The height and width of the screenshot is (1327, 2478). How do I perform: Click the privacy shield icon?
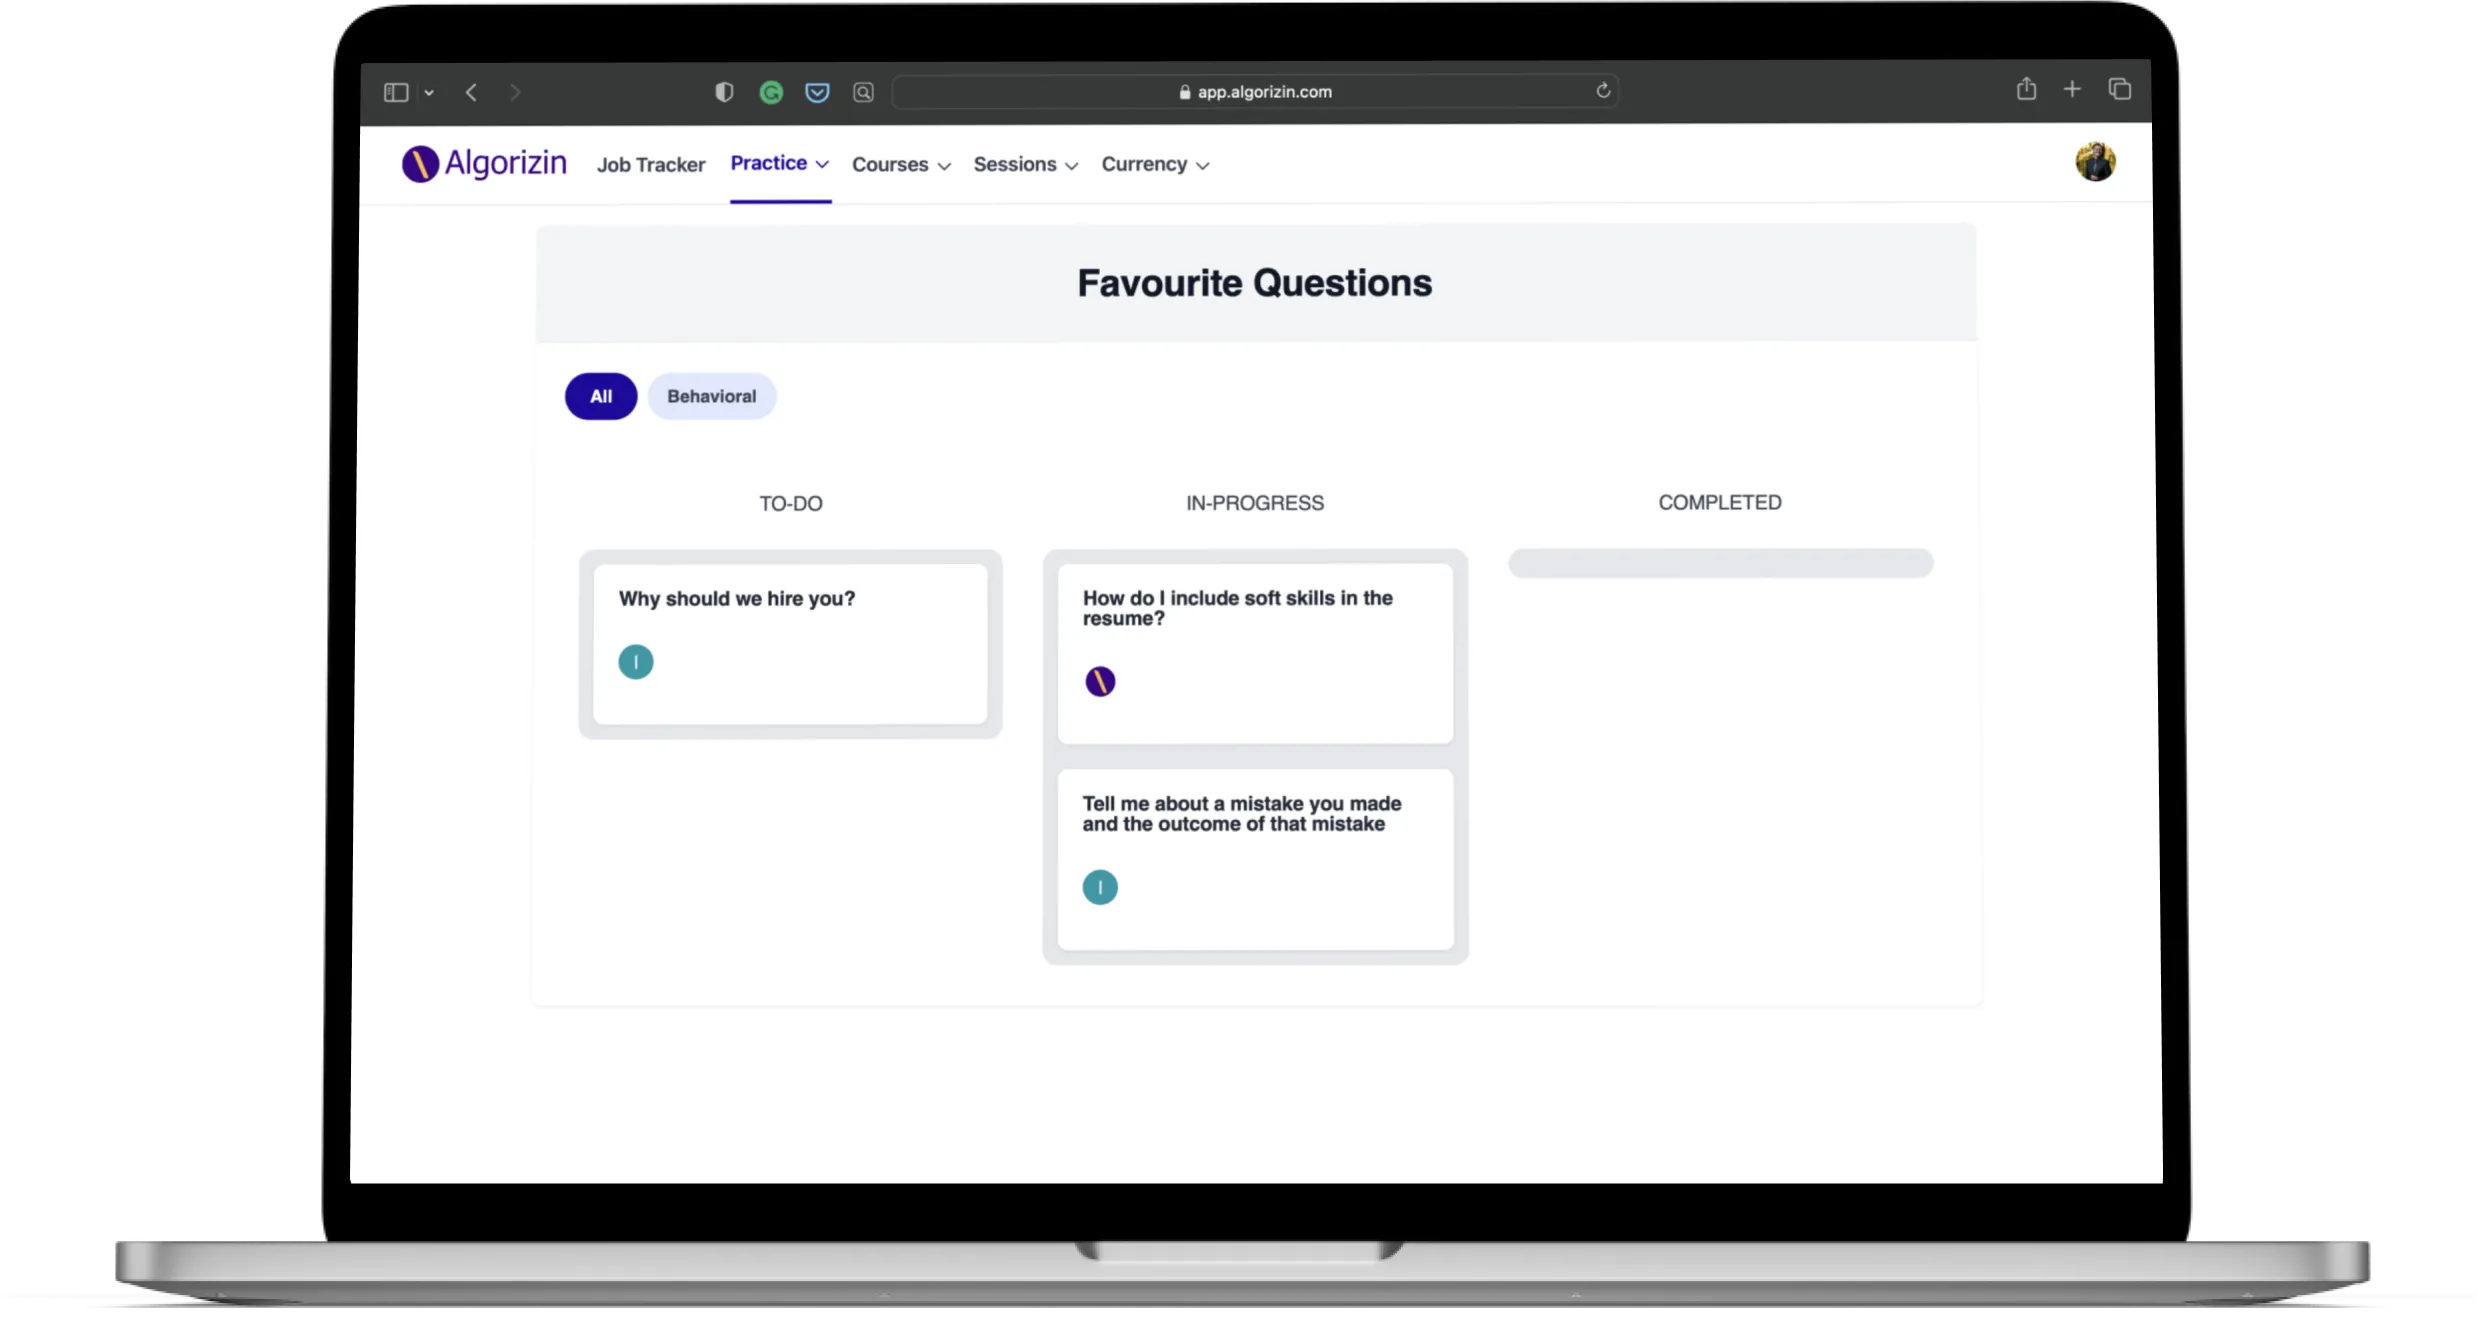coord(724,92)
